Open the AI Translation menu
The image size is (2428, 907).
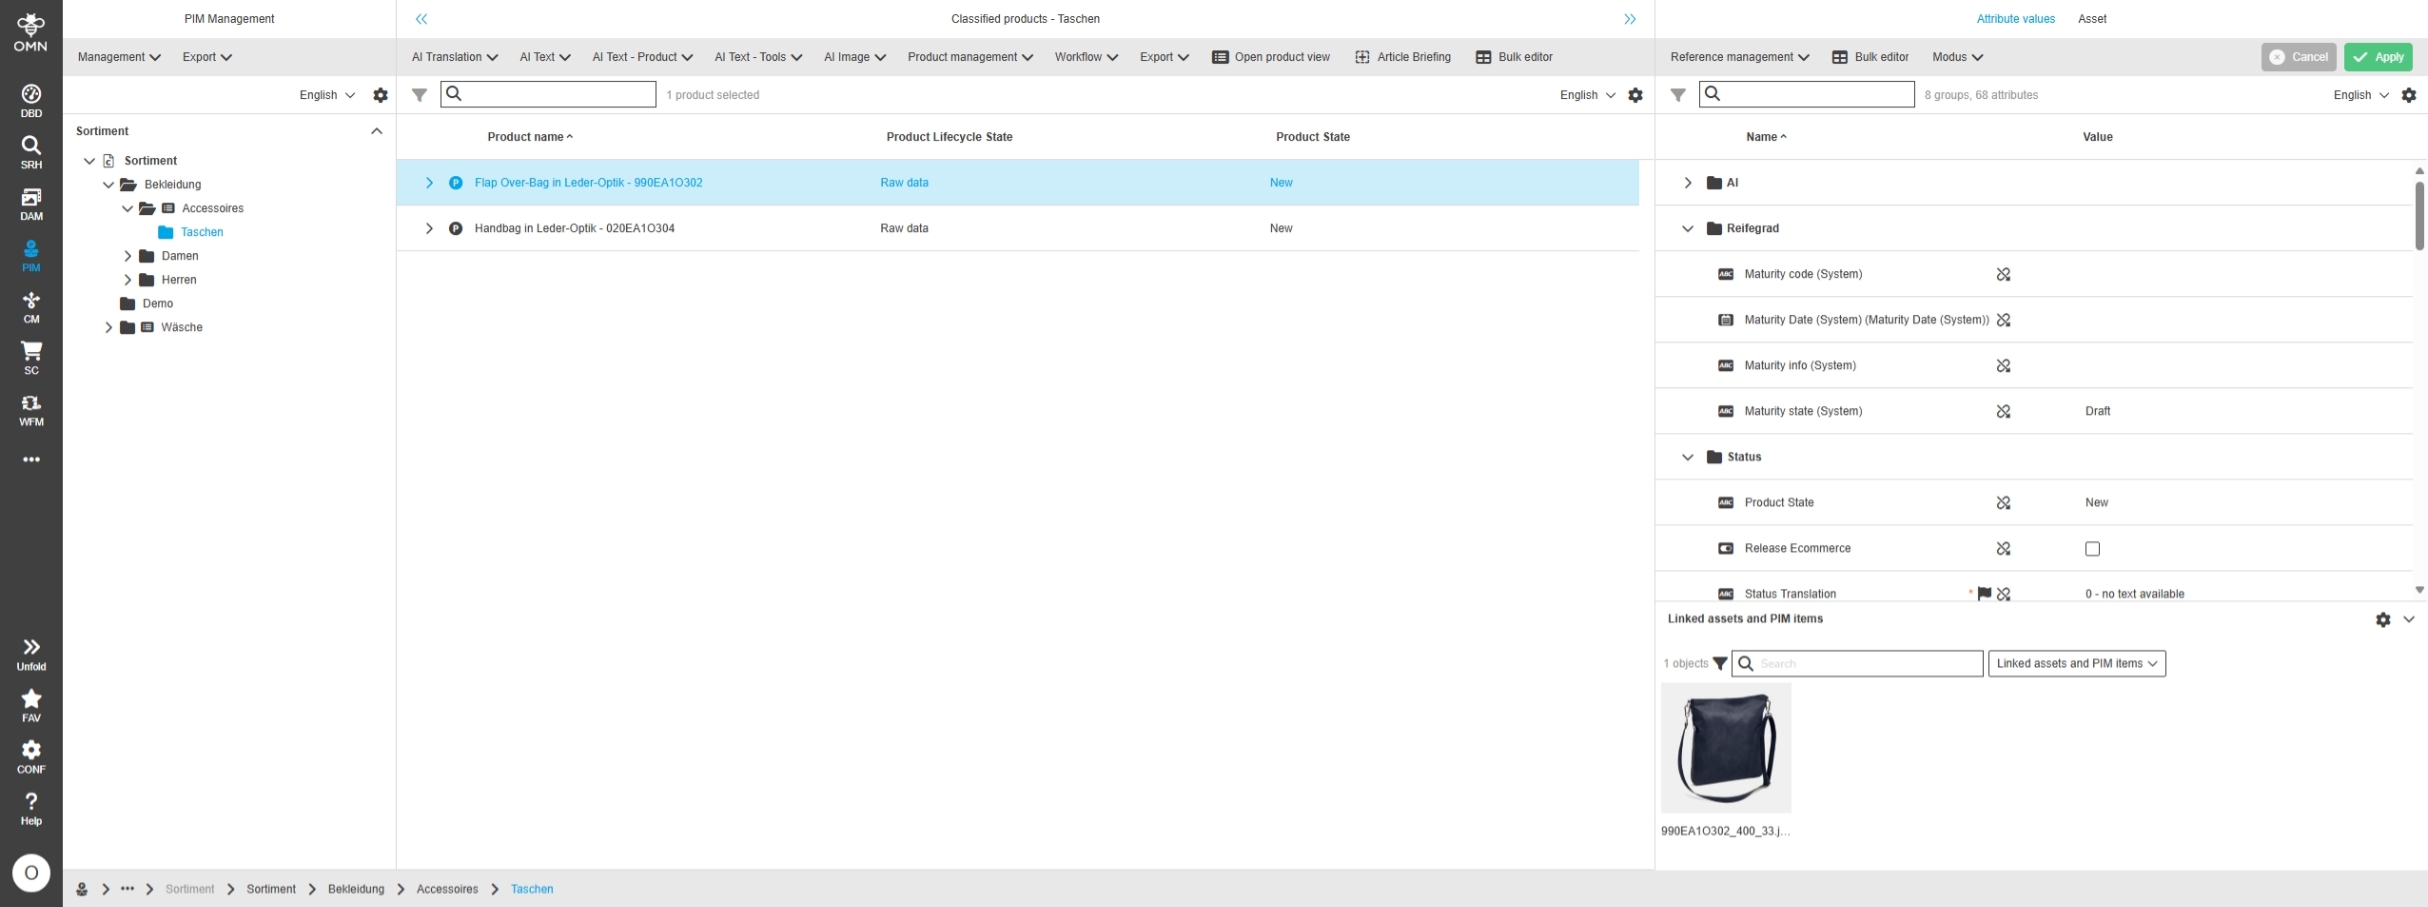click(x=455, y=57)
